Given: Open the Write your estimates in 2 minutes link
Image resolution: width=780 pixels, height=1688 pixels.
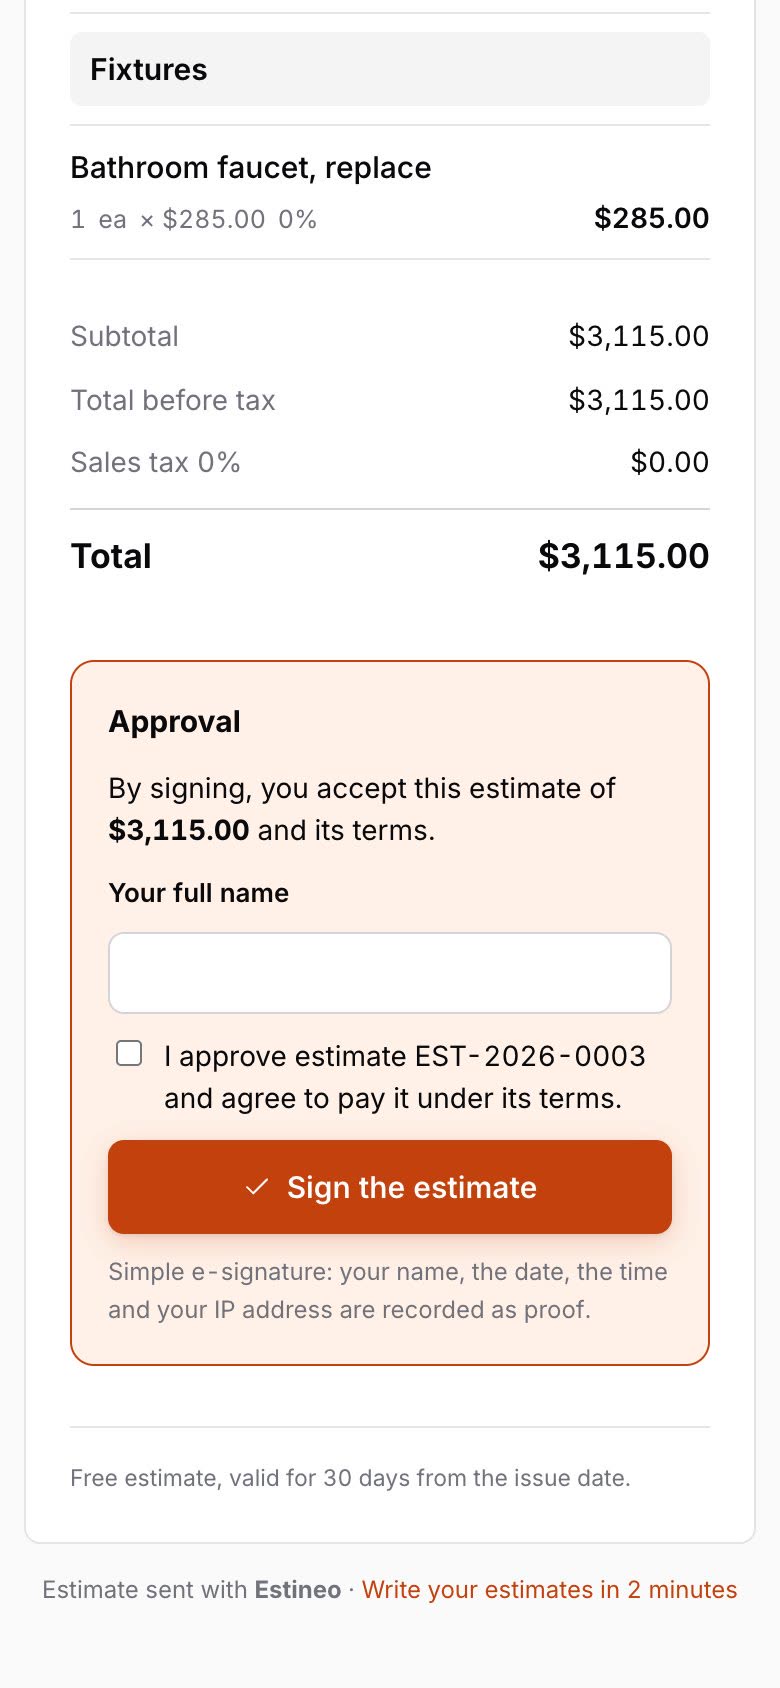Looking at the screenshot, I should coord(549,1590).
